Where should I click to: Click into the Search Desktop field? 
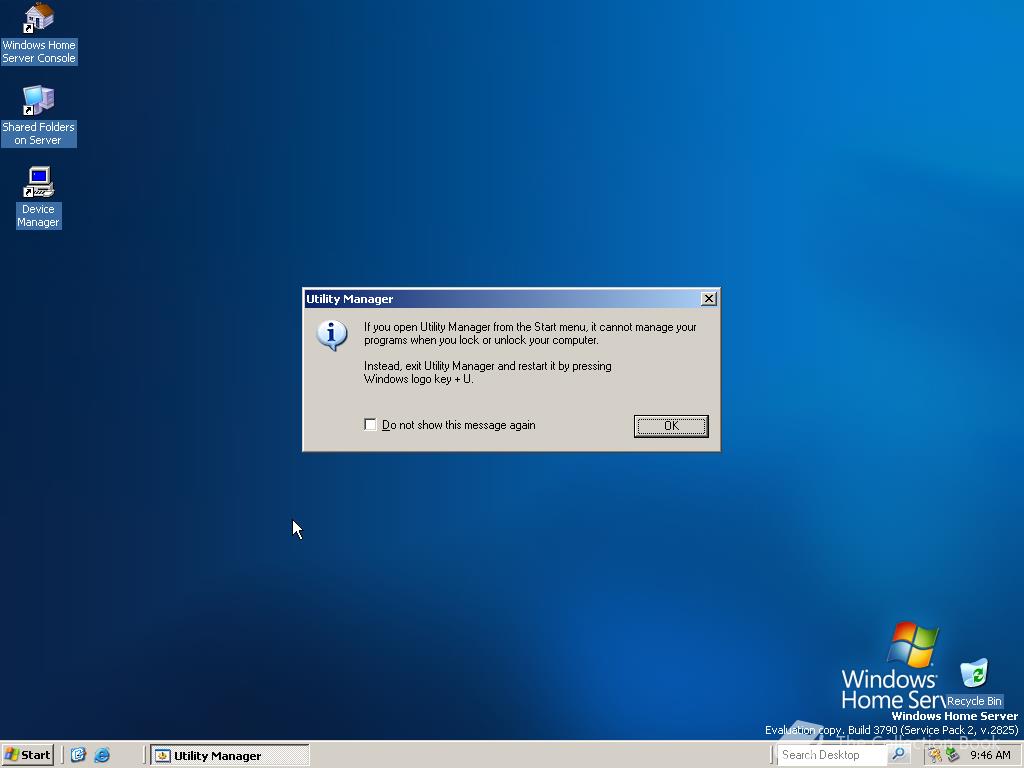(833, 755)
